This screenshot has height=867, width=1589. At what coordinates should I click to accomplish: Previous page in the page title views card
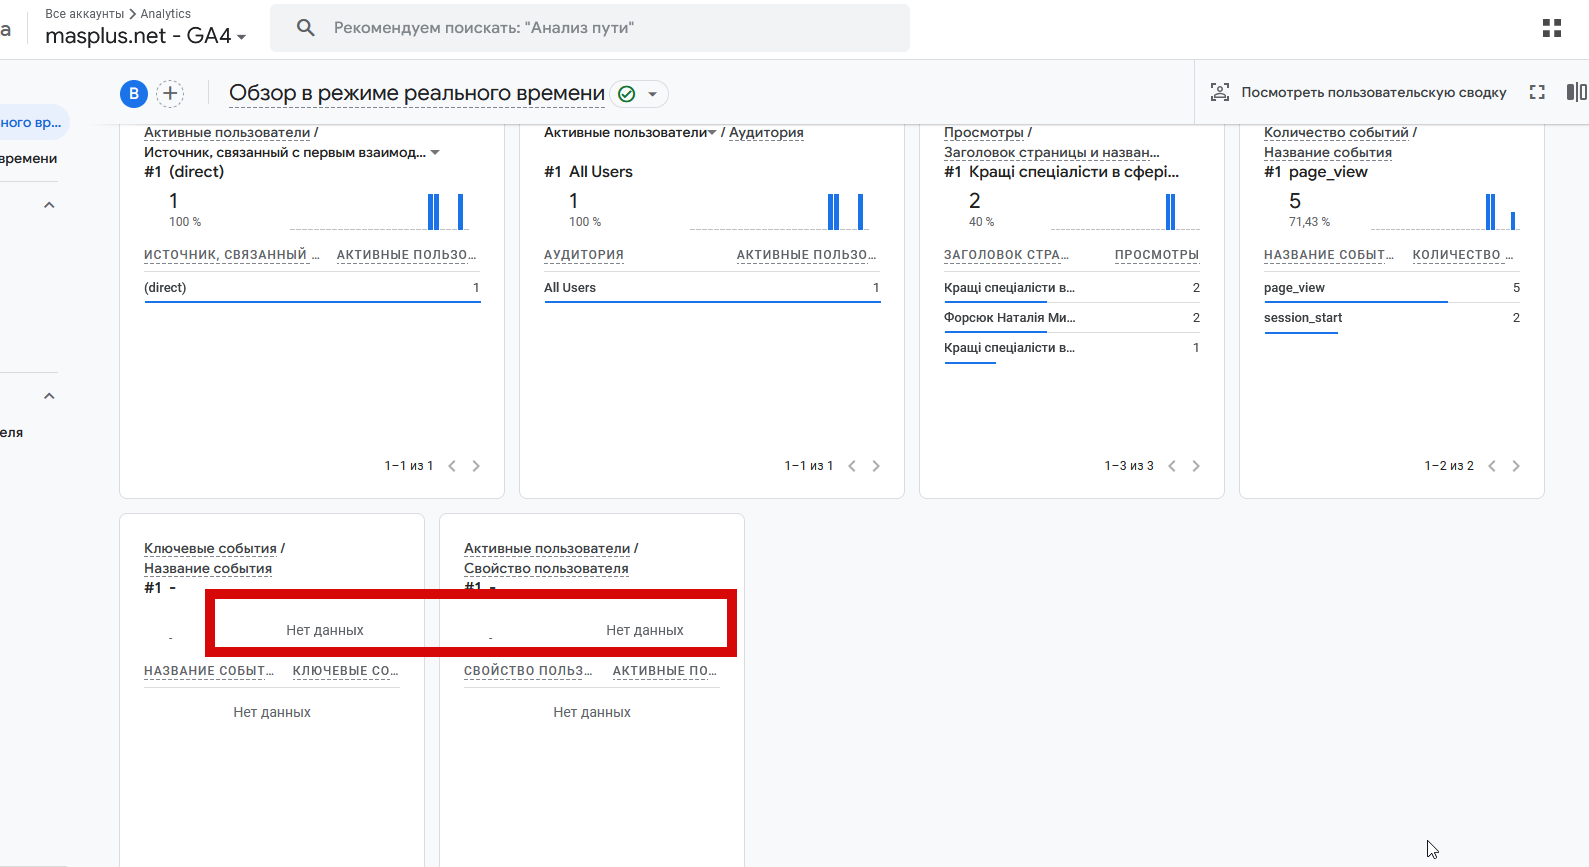(1172, 466)
